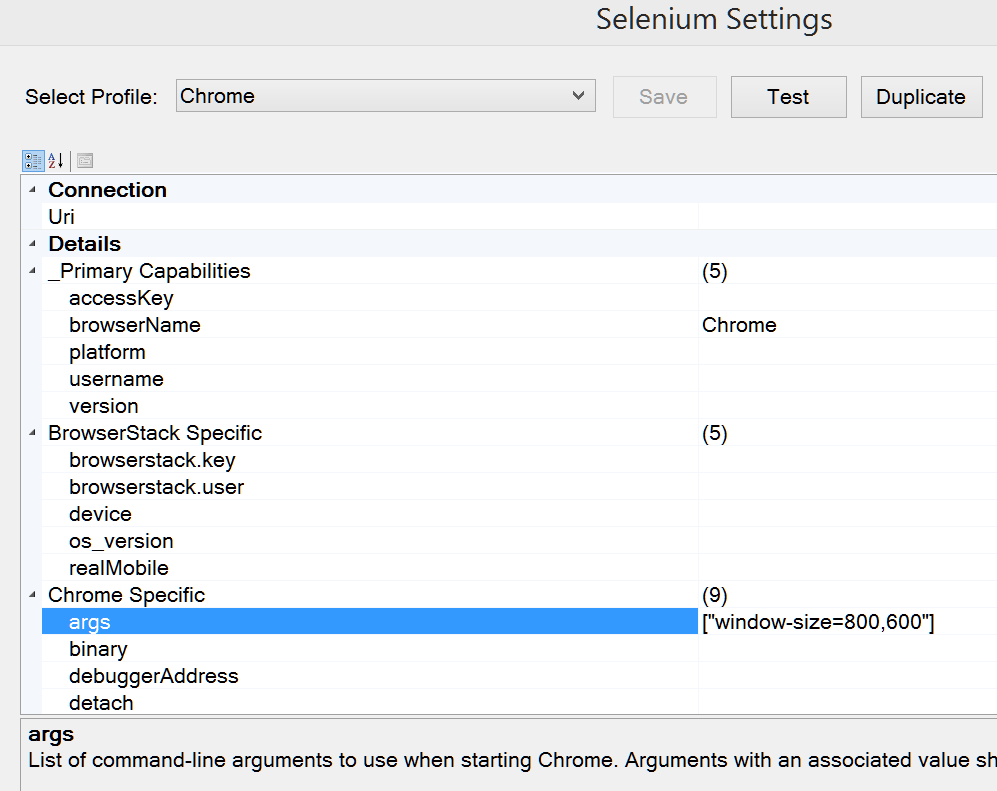This screenshot has height=791, width=997.
Task: Choose the debuggerAddress property
Action: pyautogui.click(x=154, y=676)
